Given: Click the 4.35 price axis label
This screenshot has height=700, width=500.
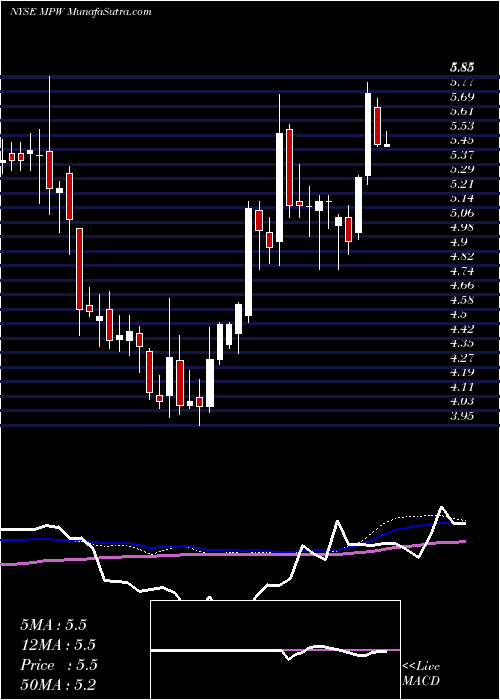Looking at the screenshot, I should tap(462, 343).
